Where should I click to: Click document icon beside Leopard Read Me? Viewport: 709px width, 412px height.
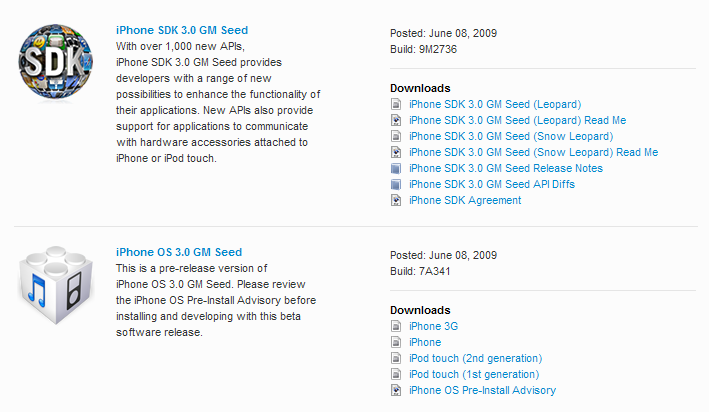(x=396, y=120)
